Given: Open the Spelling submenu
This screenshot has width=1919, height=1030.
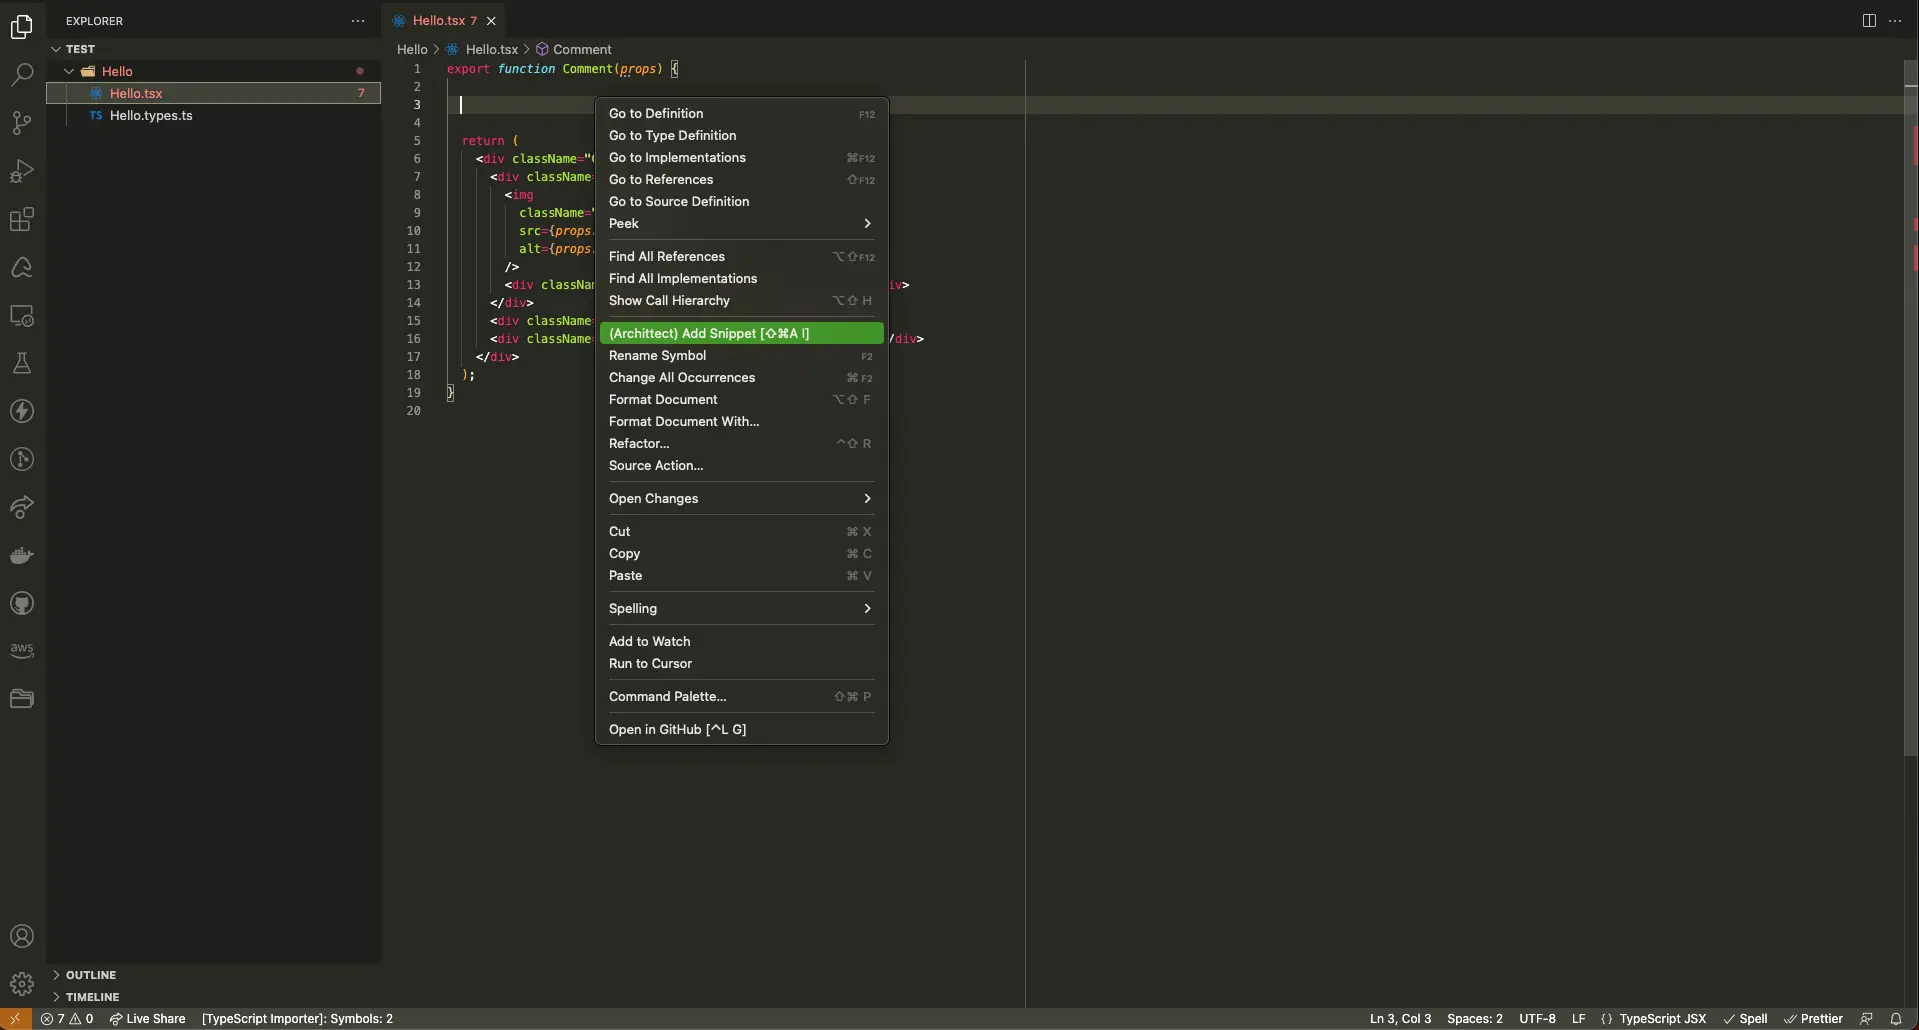Looking at the screenshot, I should pyautogui.click(x=741, y=609).
